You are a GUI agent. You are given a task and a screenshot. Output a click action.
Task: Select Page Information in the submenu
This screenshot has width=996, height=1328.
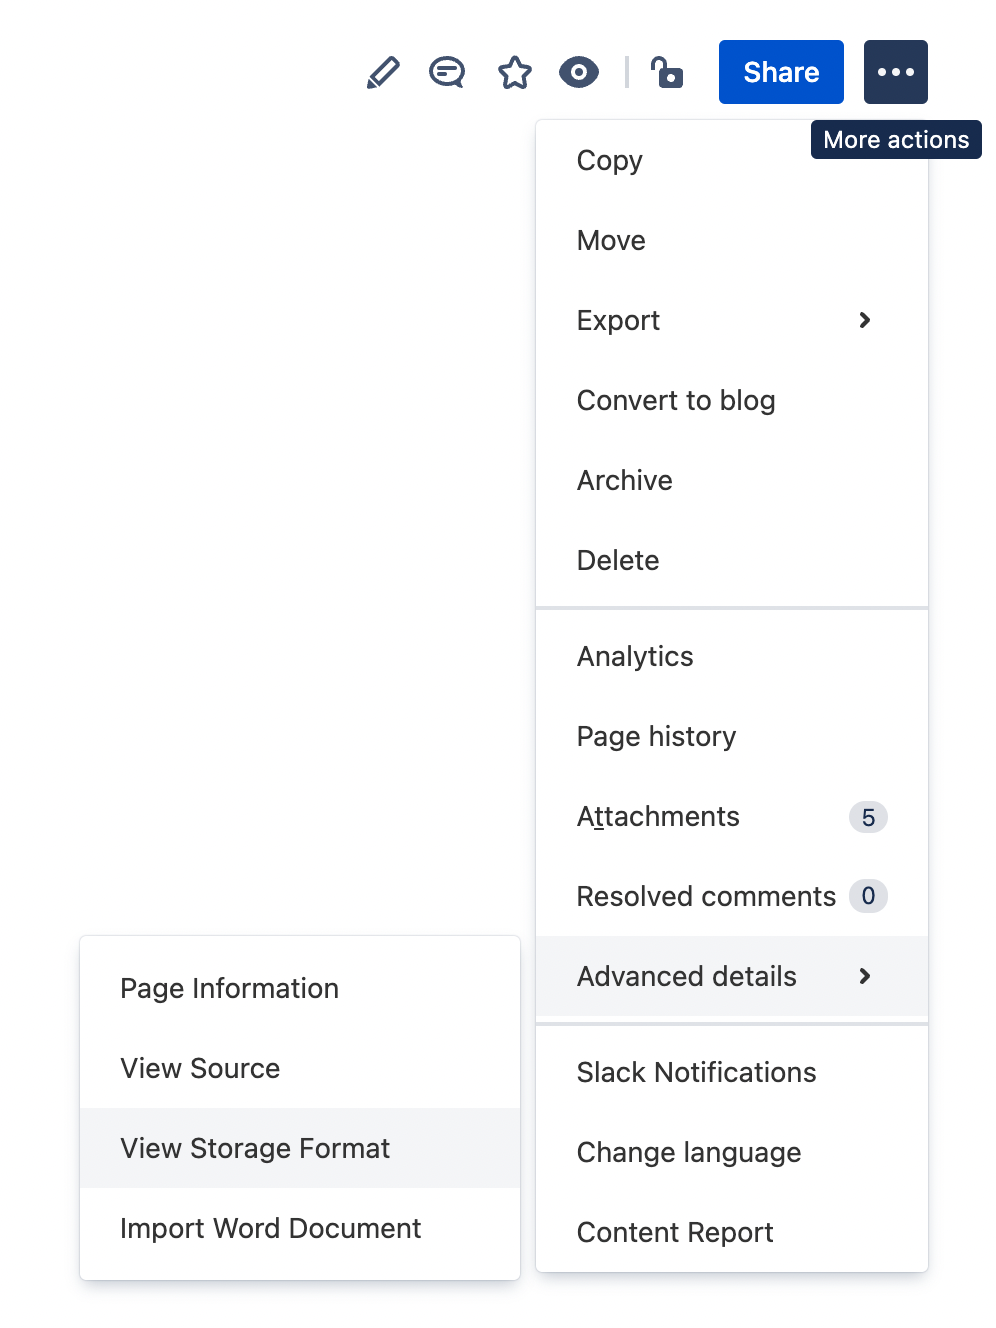coord(229,988)
